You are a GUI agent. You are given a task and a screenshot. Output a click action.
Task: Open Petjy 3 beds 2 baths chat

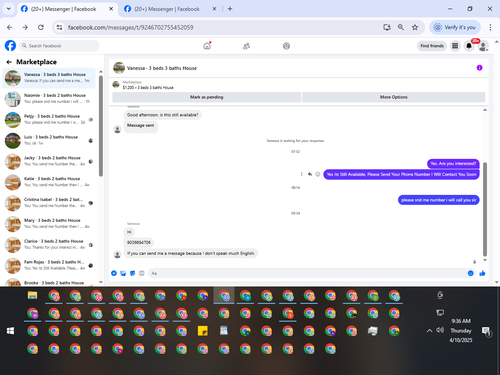coord(49,119)
